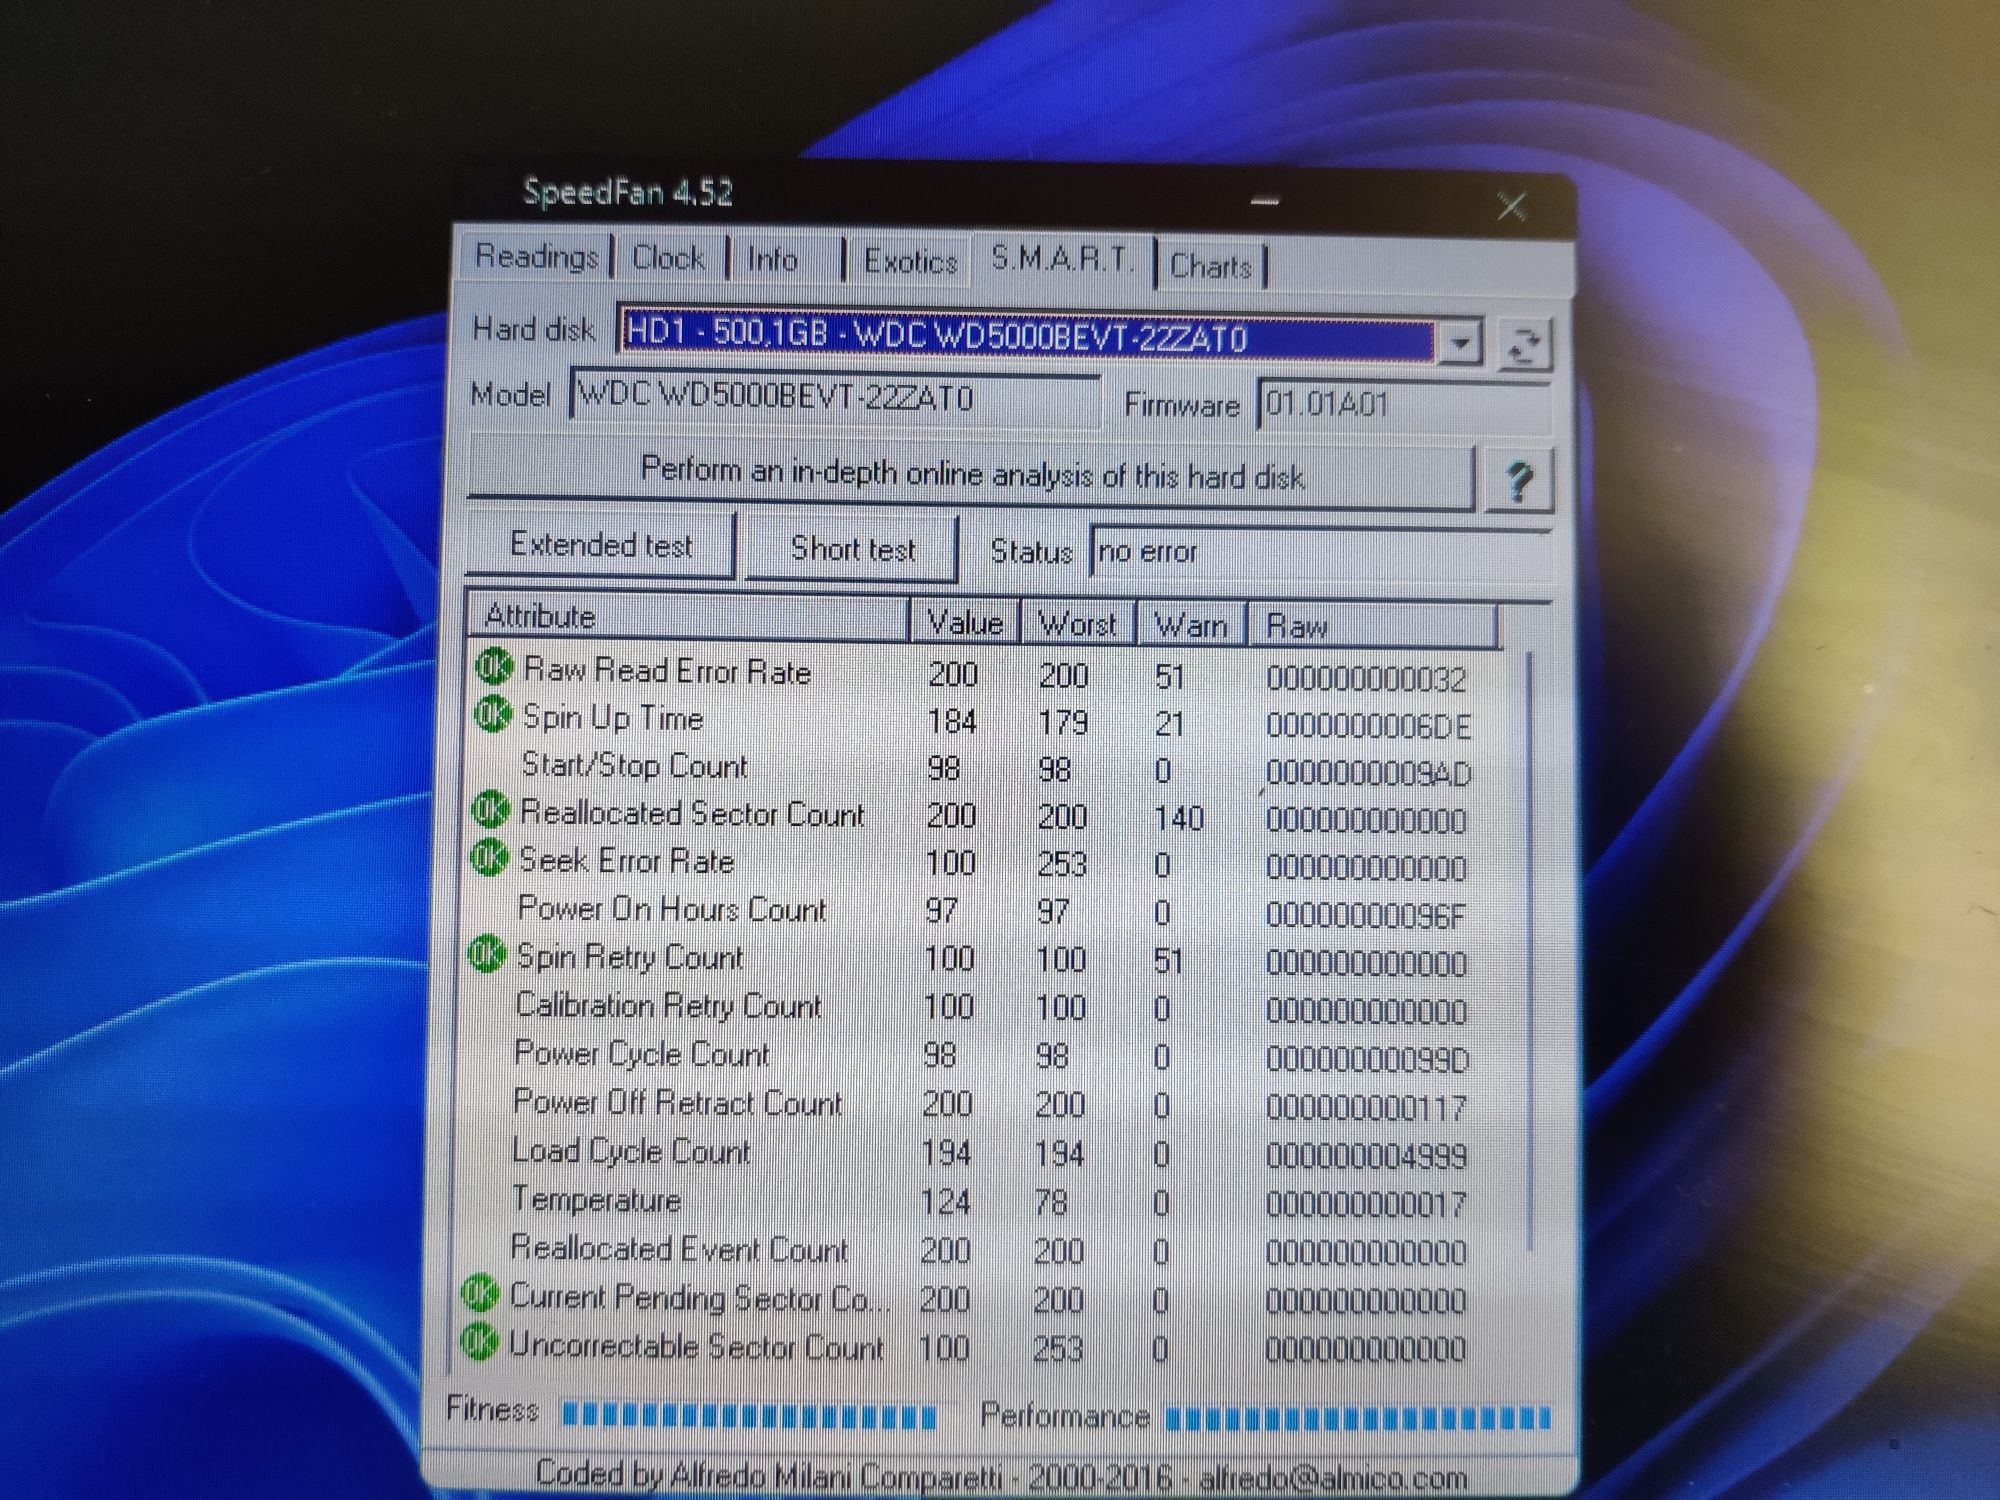This screenshot has height=1500, width=2000.
Task: Close the SpeedFan window
Action: pos(1511,207)
